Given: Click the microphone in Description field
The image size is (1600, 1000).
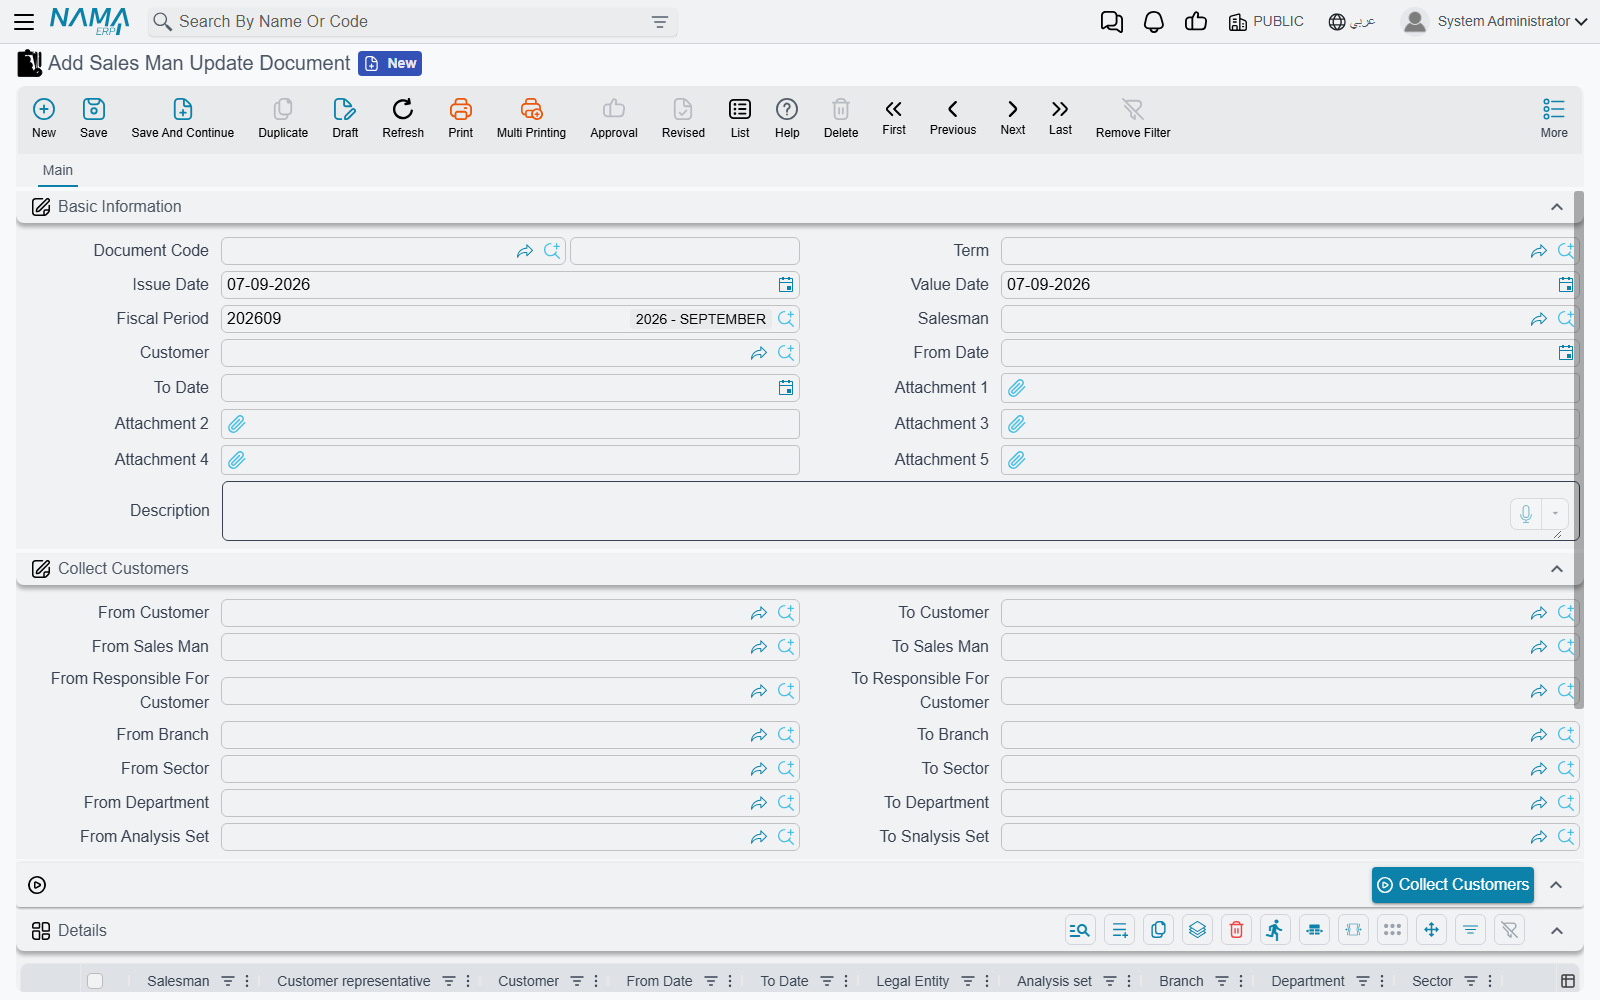Looking at the screenshot, I should click(1526, 513).
